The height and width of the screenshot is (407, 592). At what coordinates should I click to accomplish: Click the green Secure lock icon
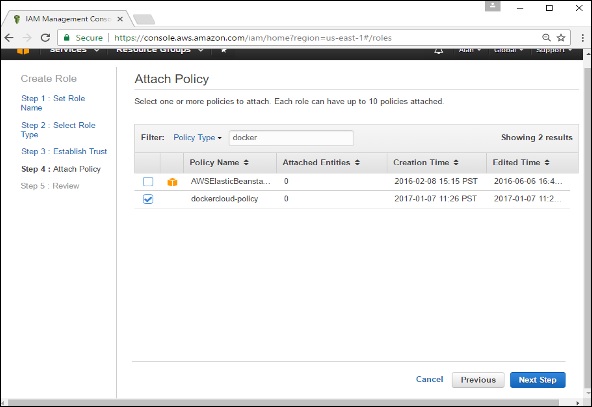(66, 37)
